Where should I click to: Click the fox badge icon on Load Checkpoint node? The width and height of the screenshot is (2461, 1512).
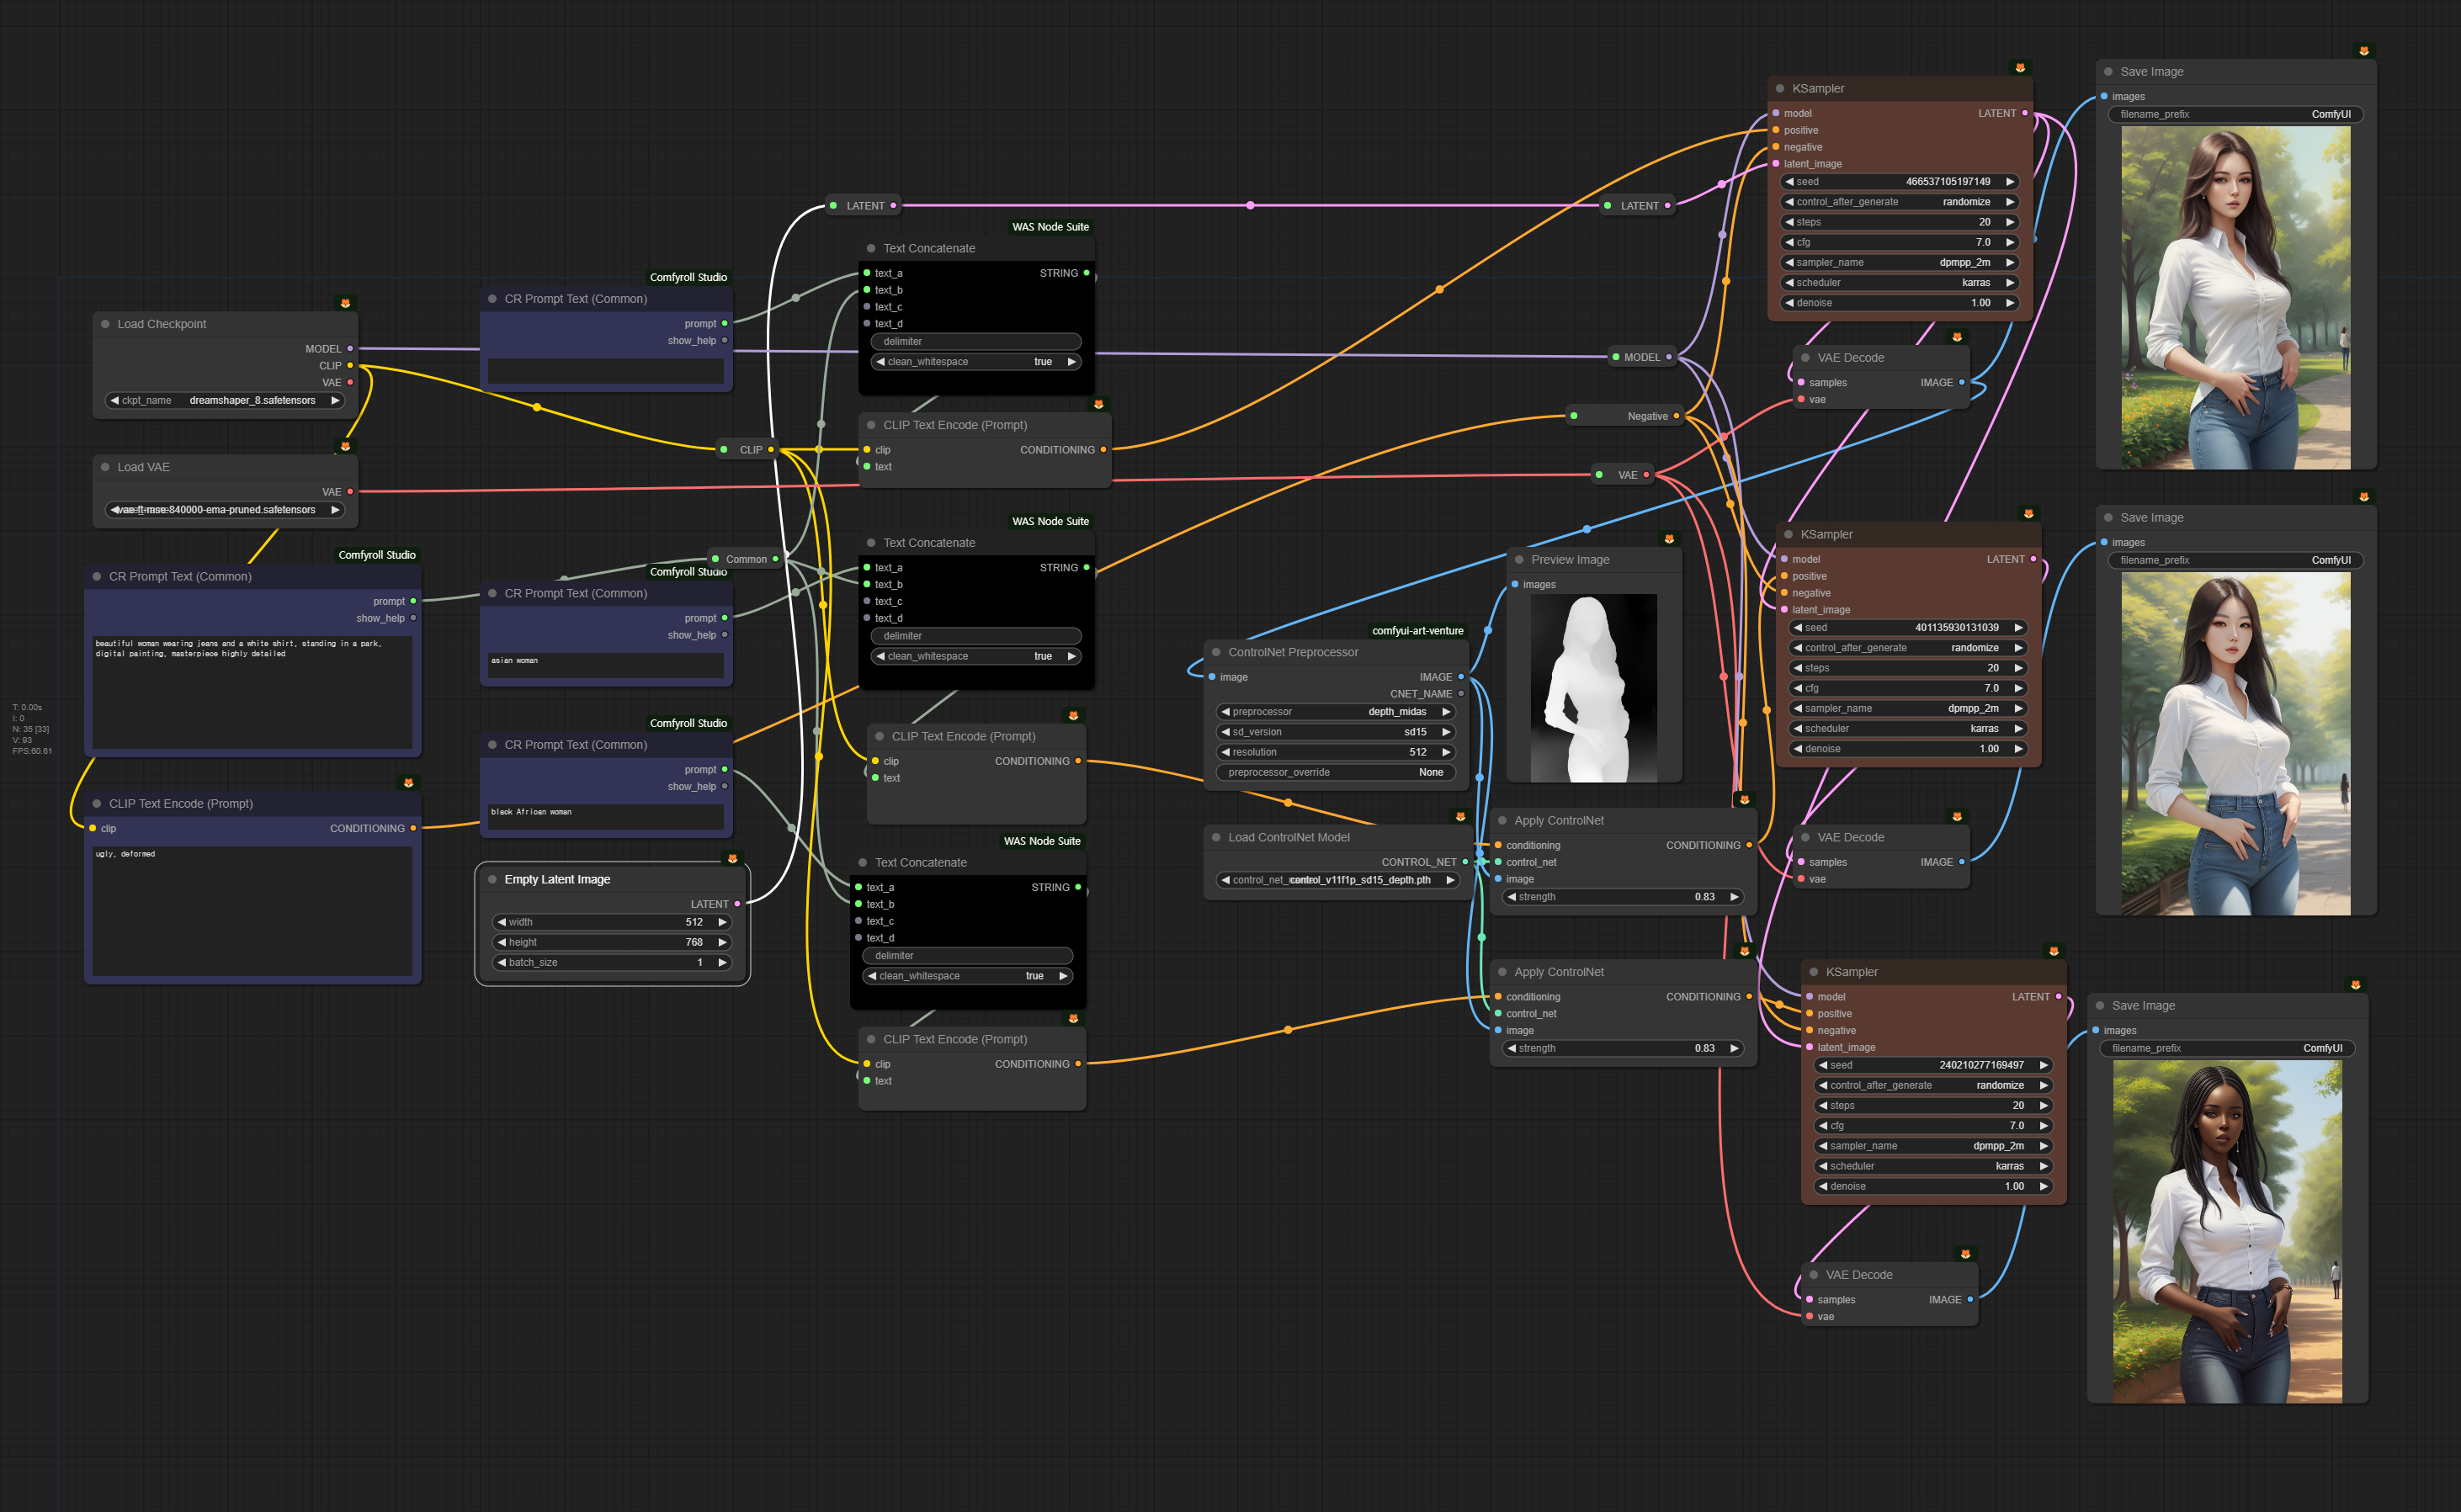click(x=345, y=303)
